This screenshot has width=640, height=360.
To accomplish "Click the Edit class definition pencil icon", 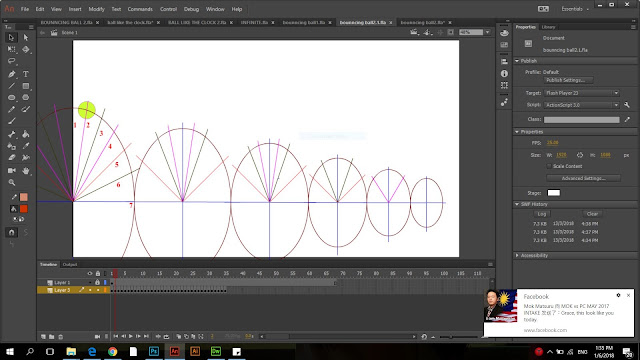I will [627, 119].
